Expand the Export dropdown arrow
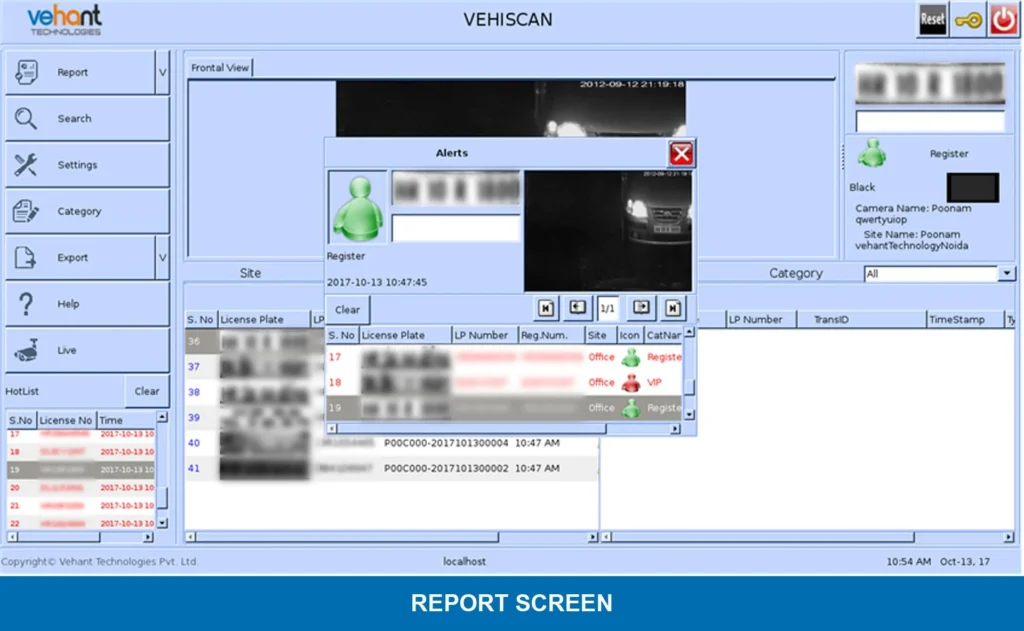The image size is (1024, 631). click(x=162, y=258)
